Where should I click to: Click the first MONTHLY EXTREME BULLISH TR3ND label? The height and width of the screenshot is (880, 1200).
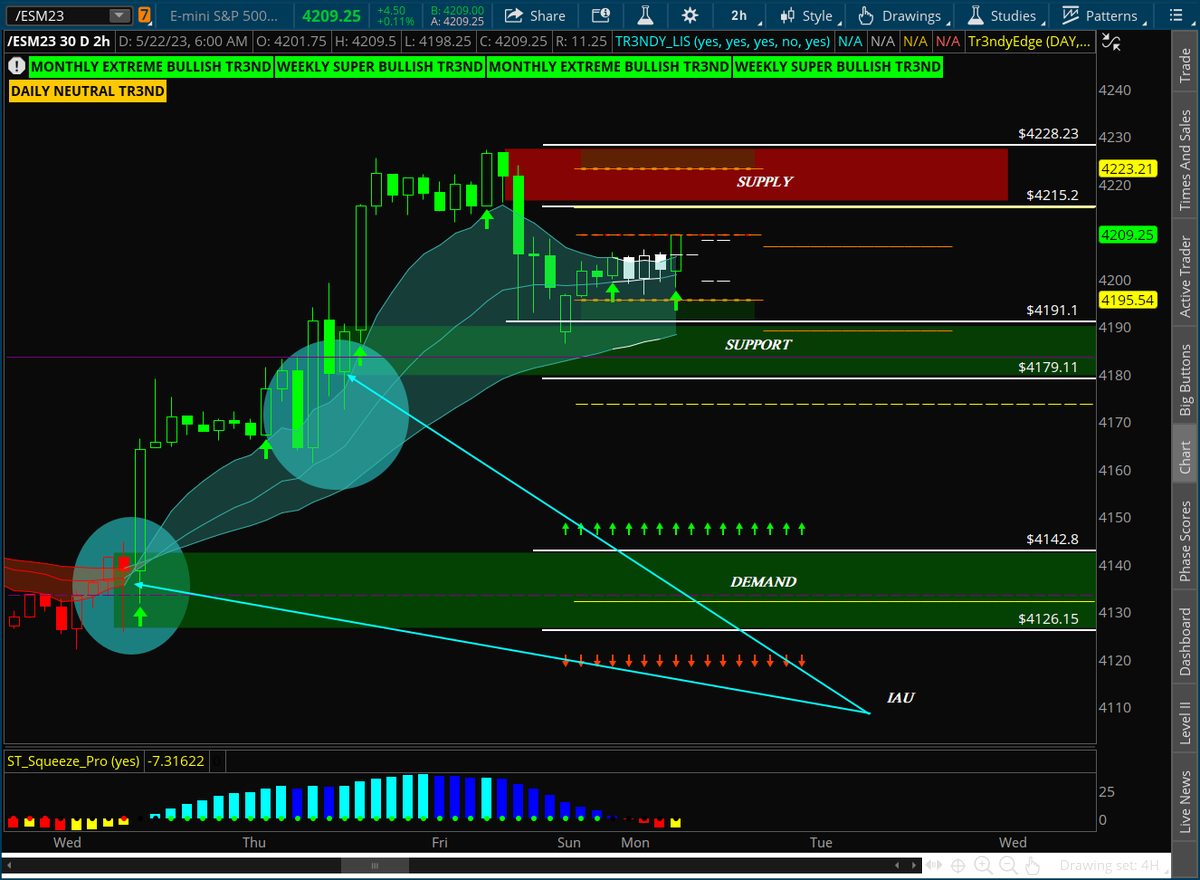[151, 66]
